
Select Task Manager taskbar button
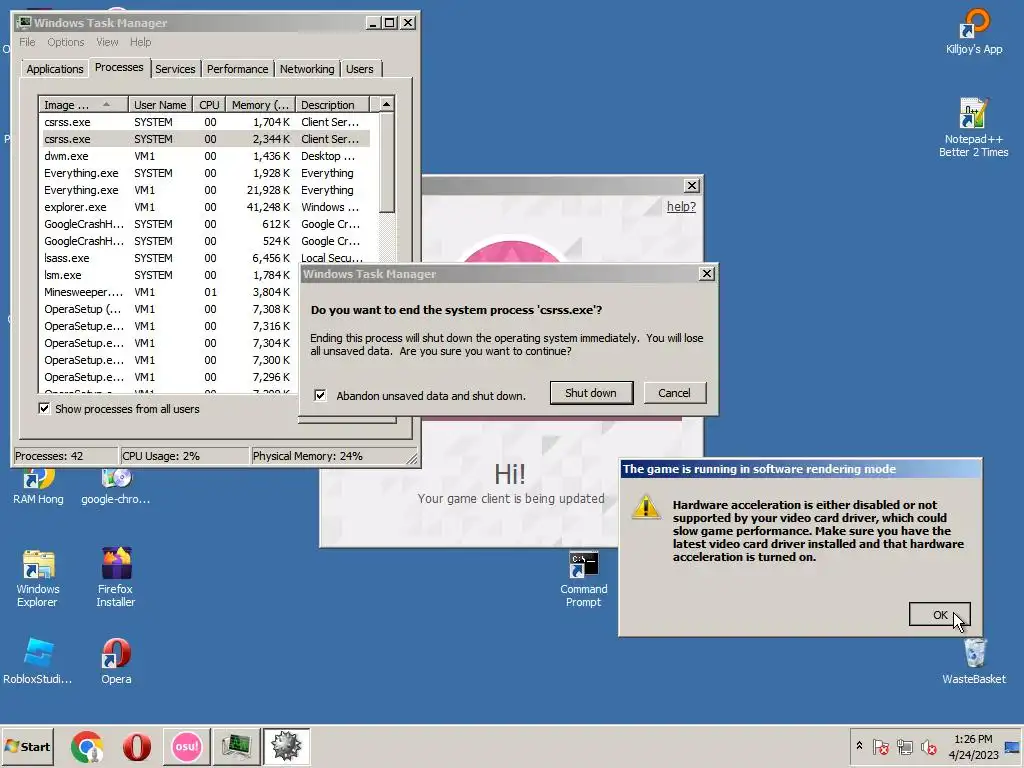coord(236,746)
